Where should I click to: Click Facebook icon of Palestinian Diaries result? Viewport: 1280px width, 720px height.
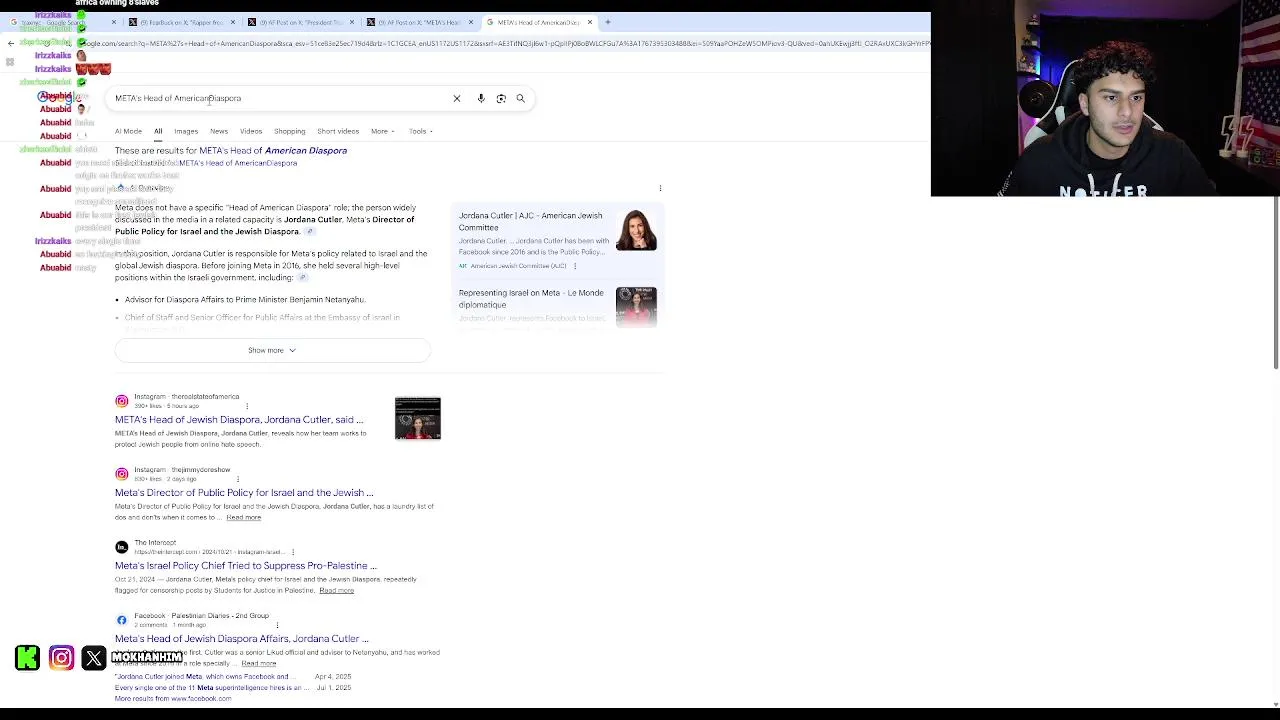[122, 620]
